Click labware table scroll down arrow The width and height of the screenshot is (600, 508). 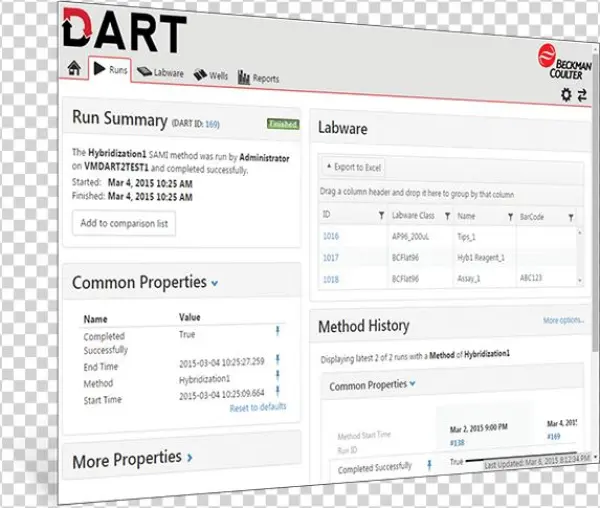coord(580,280)
